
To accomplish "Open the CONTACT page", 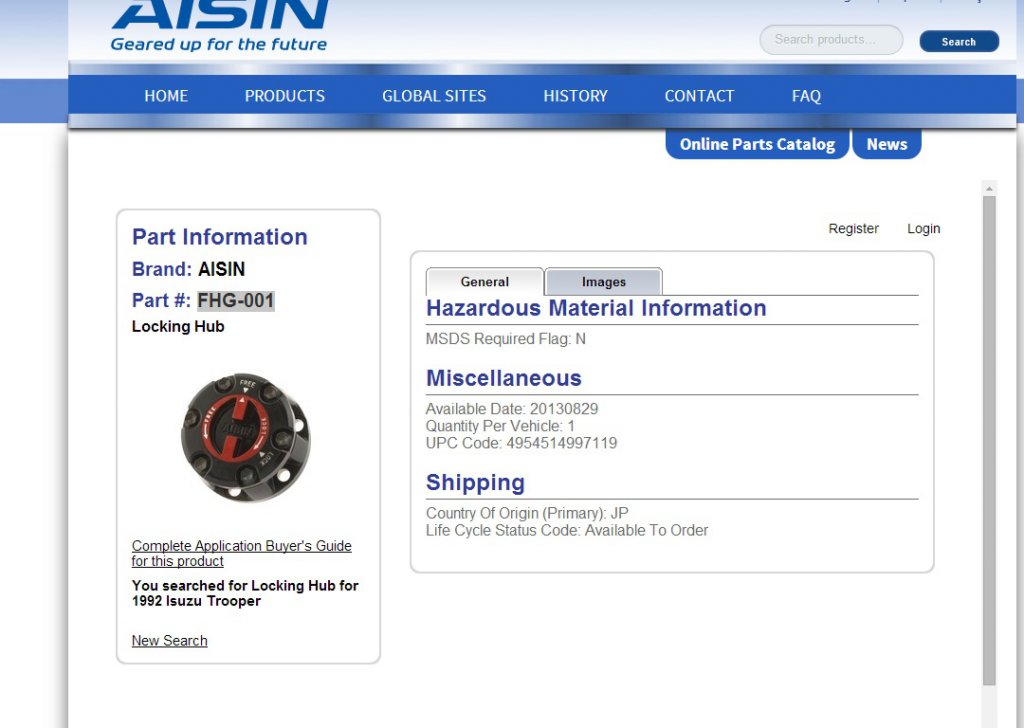I will [x=699, y=96].
